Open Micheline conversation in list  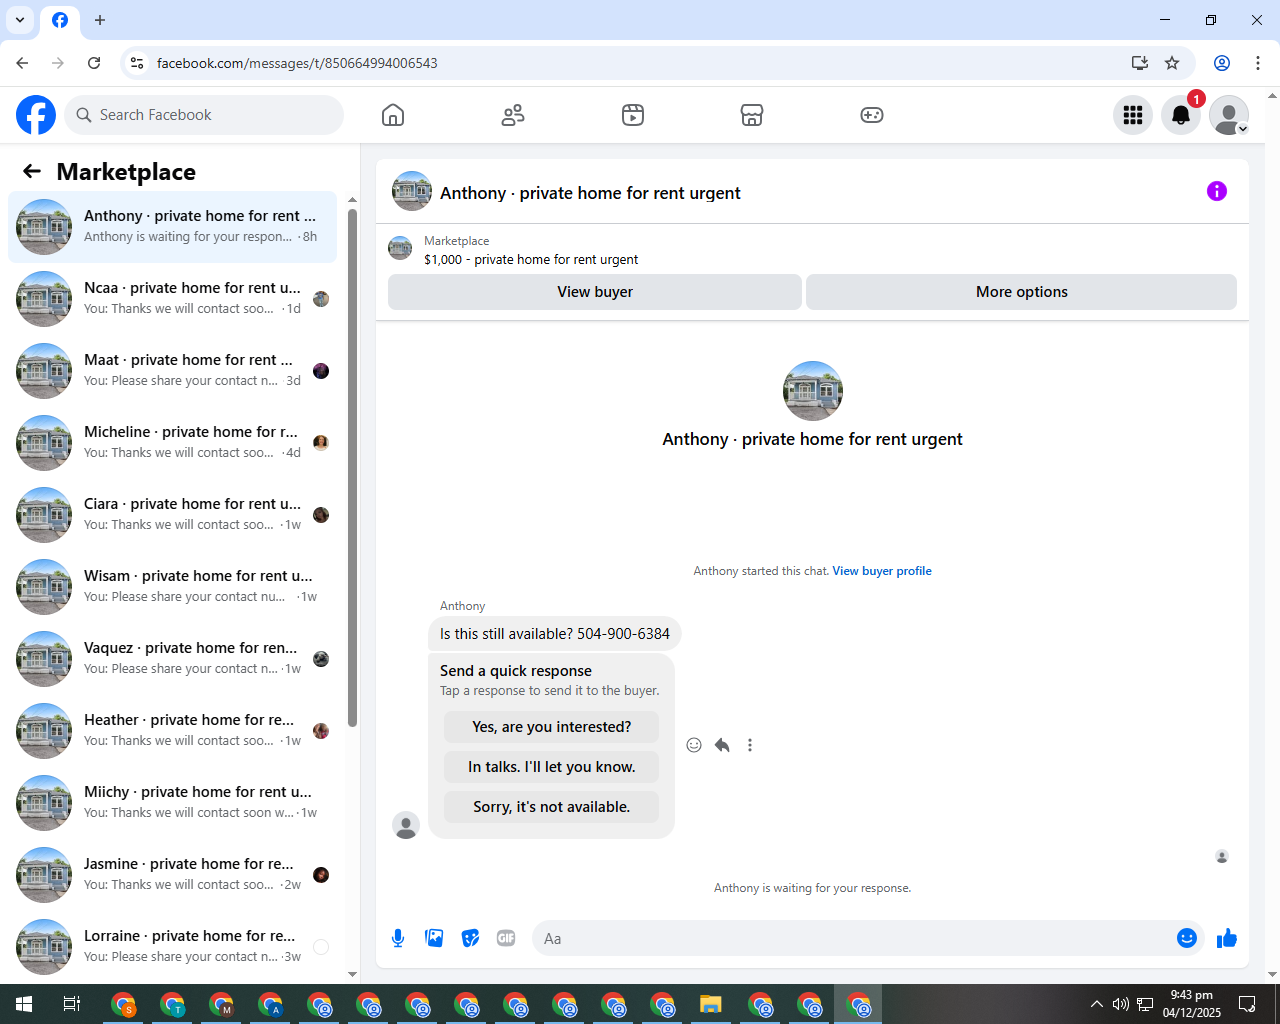coord(172,443)
